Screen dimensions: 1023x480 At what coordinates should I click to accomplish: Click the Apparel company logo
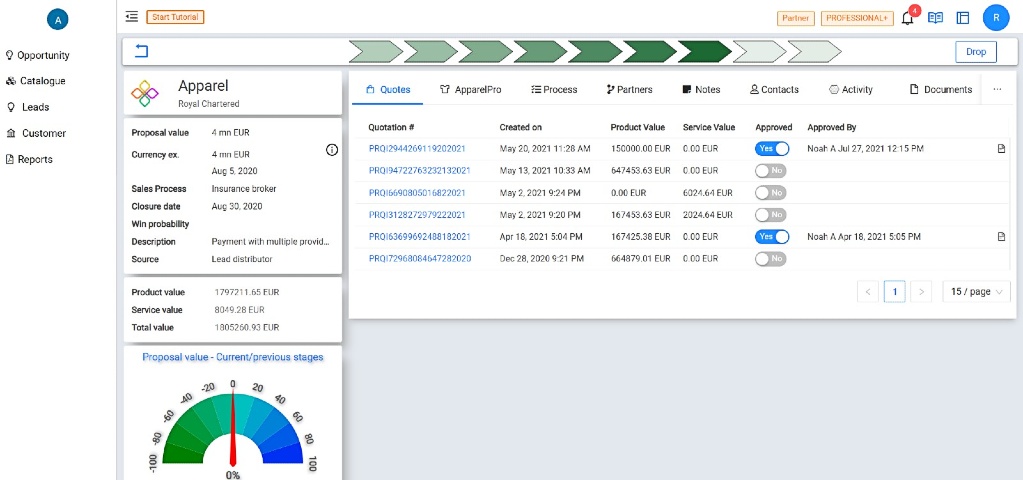pos(146,94)
